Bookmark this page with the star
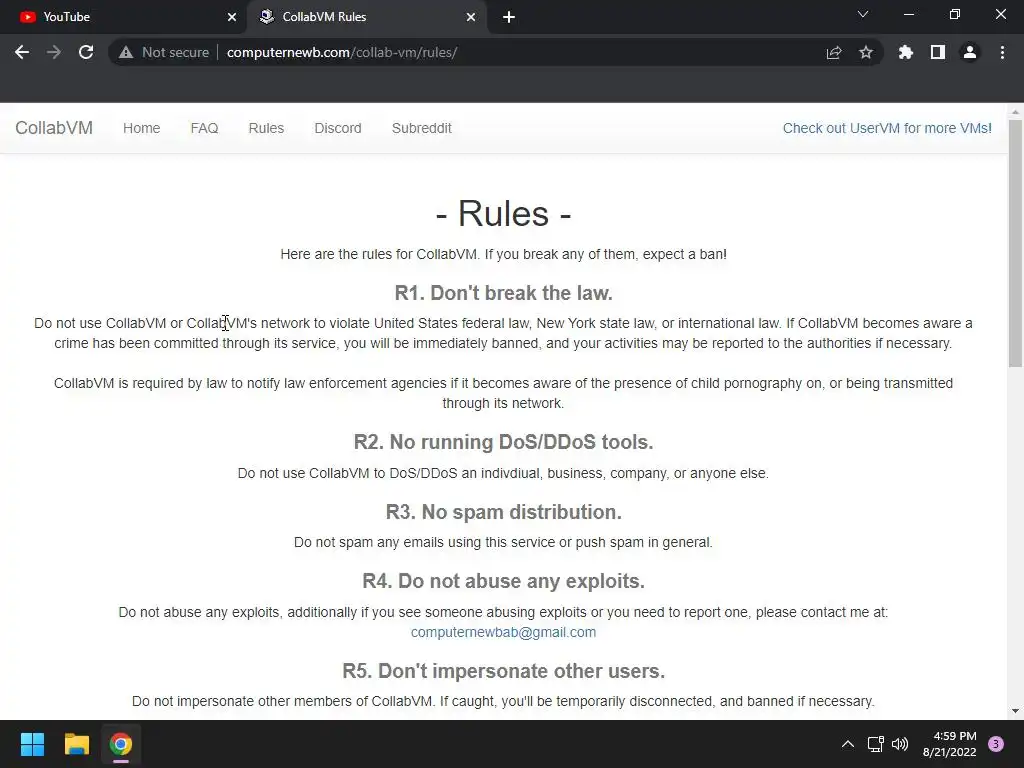1024x768 pixels. pyautogui.click(x=866, y=52)
